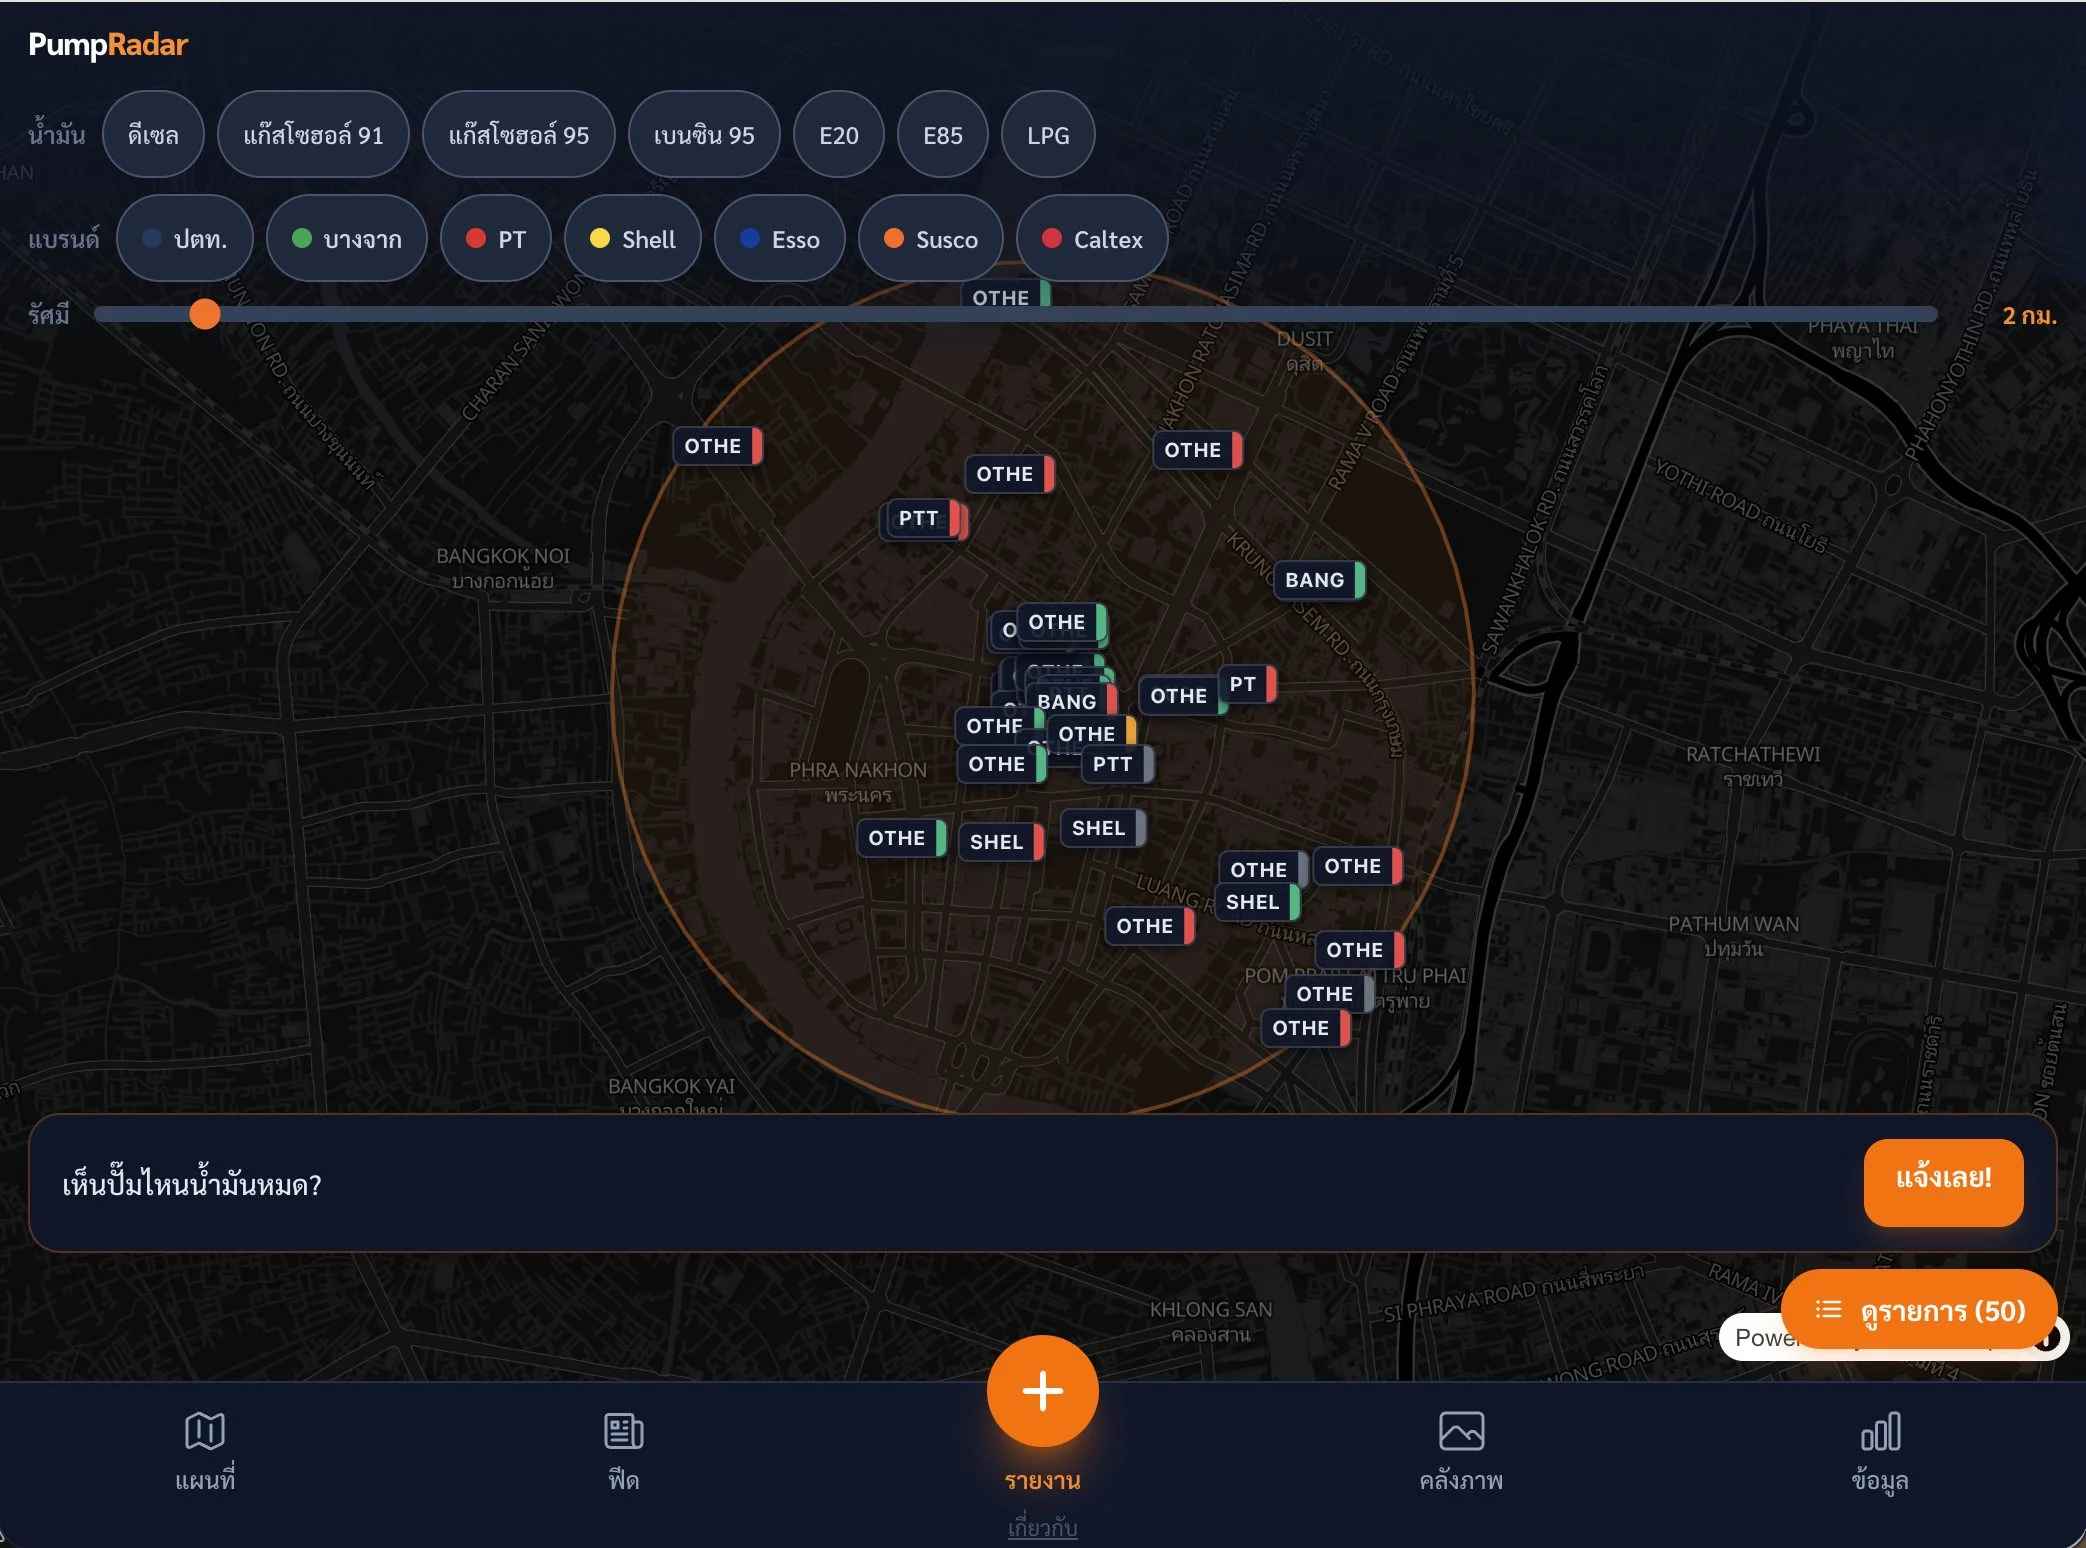This screenshot has width=2086, height=1548.
Task: Open the station list (50) button
Action: tap(1918, 1310)
